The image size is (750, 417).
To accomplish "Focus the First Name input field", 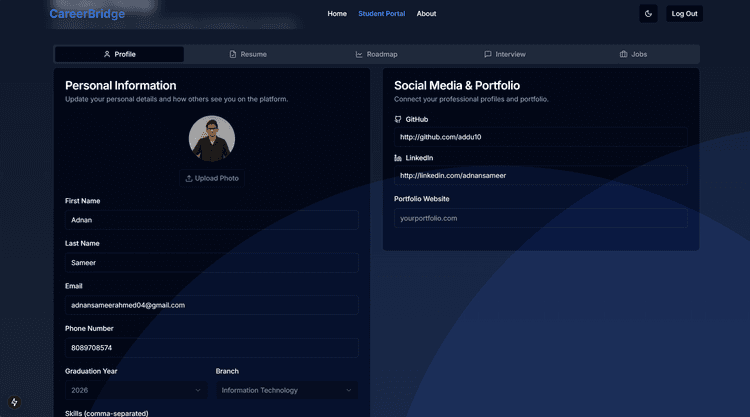I will click(x=212, y=220).
